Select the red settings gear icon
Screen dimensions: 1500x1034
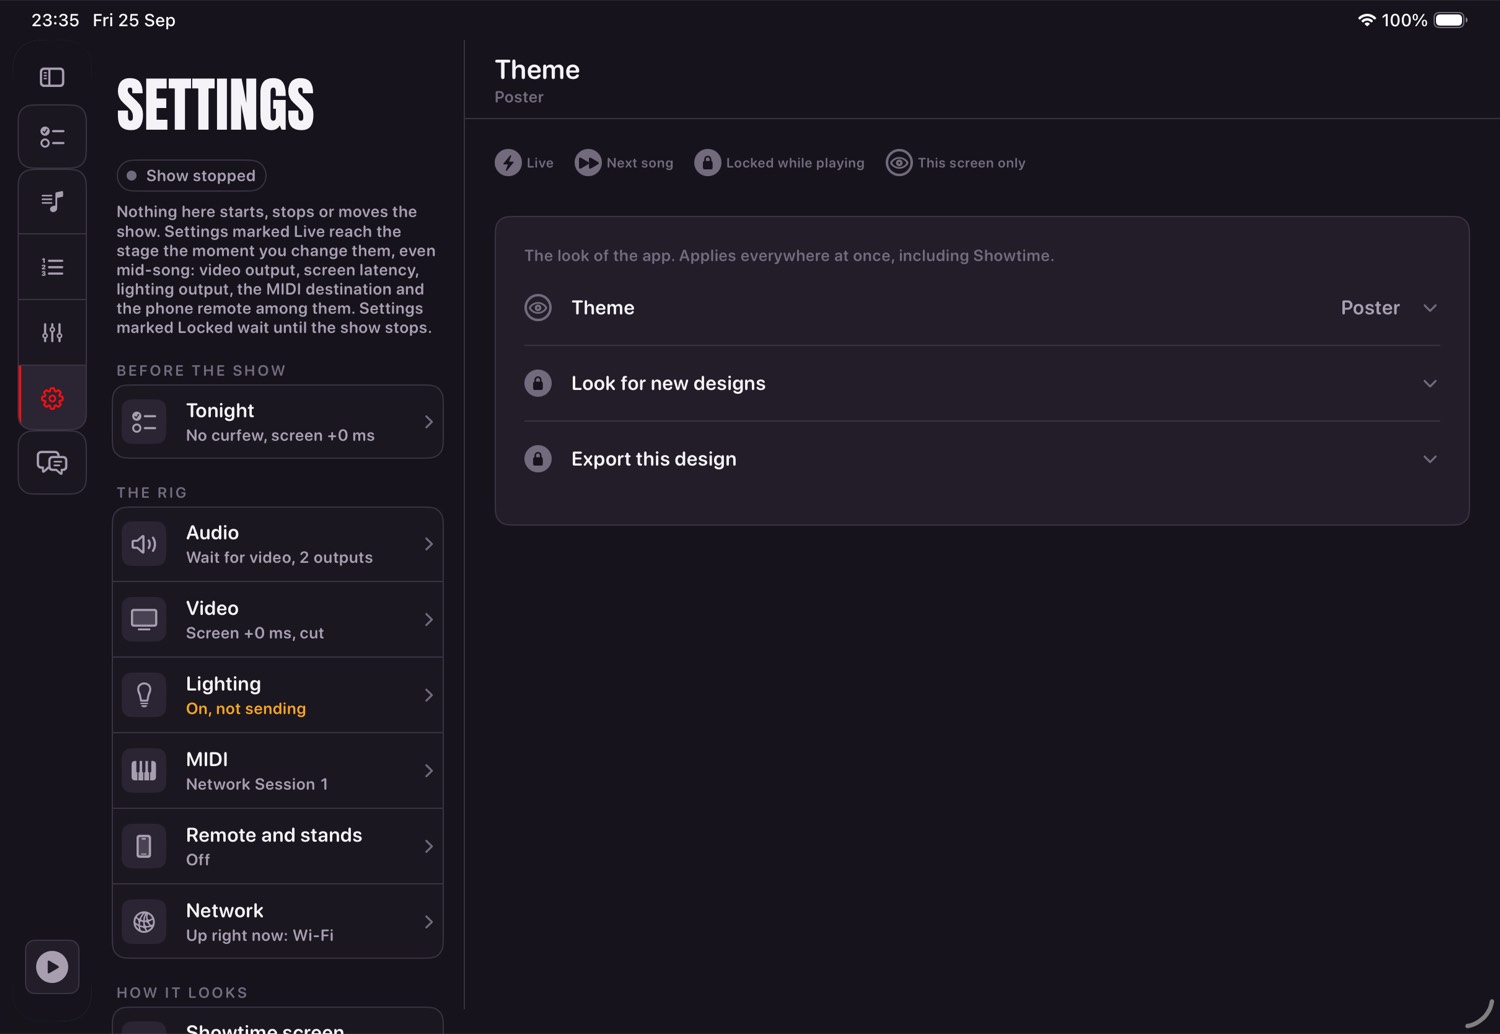(x=52, y=398)
